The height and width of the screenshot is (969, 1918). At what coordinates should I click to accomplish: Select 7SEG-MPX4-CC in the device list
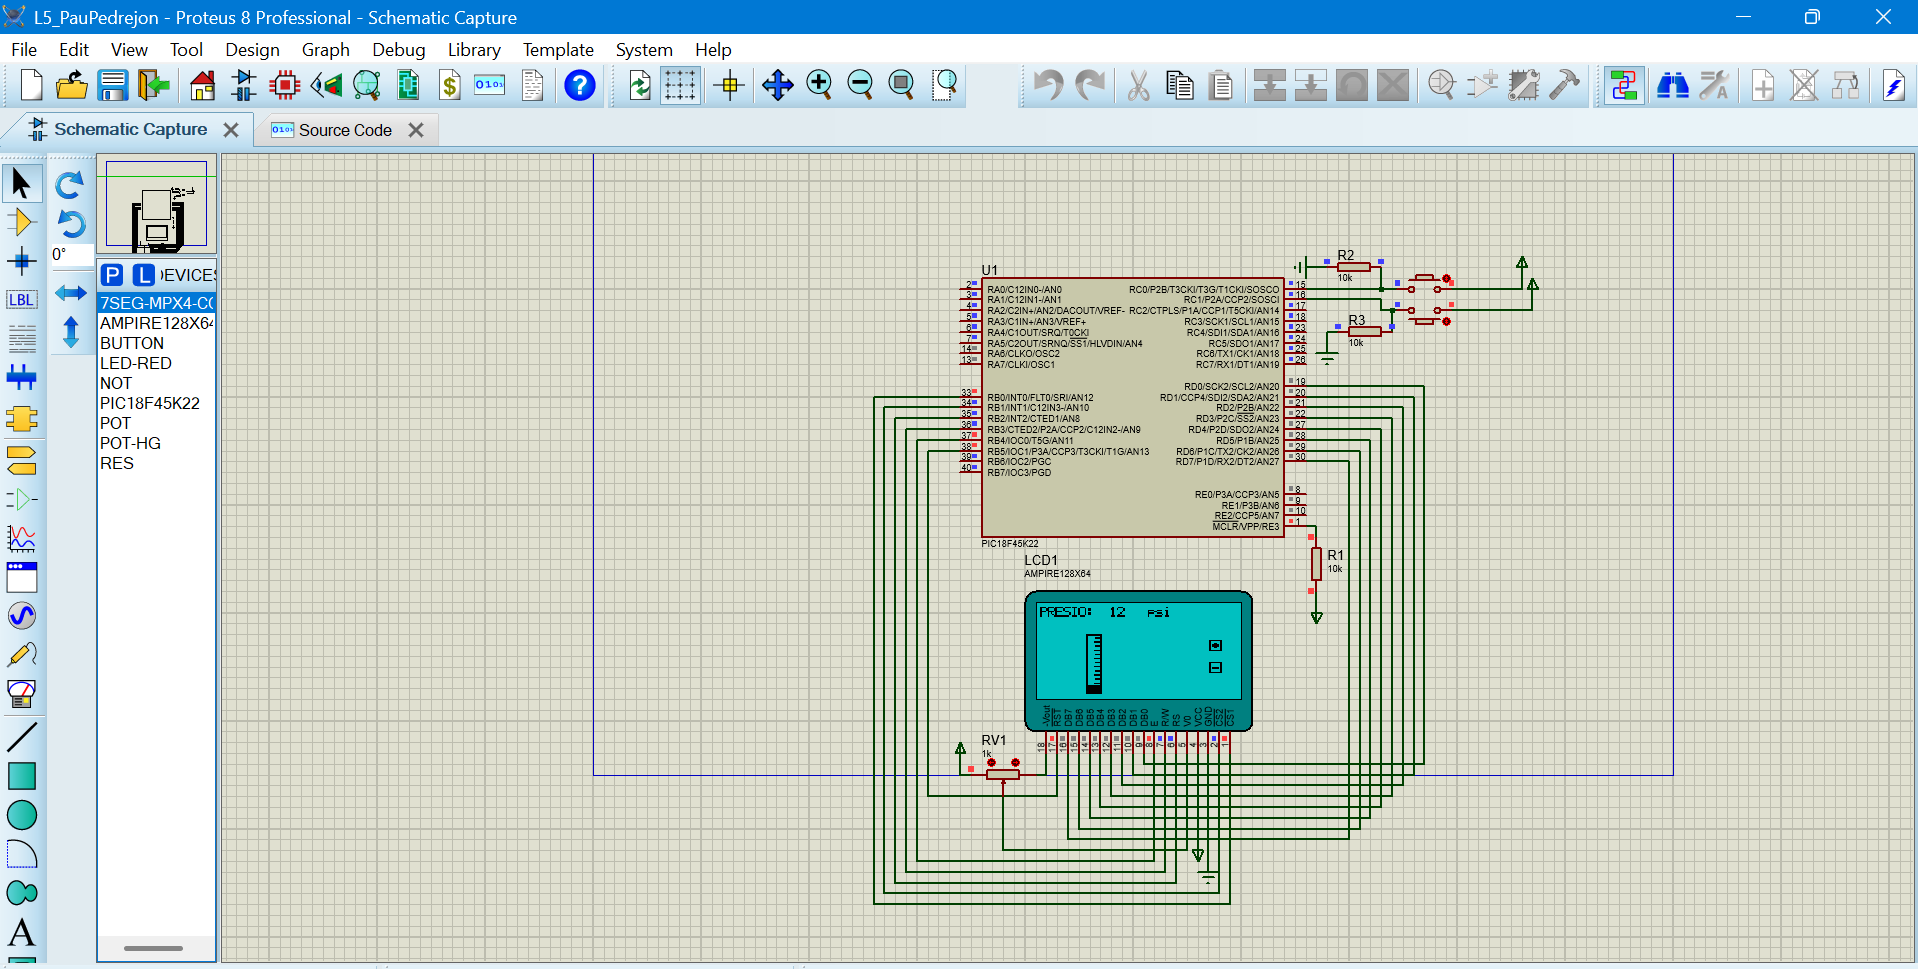point(157,303)
